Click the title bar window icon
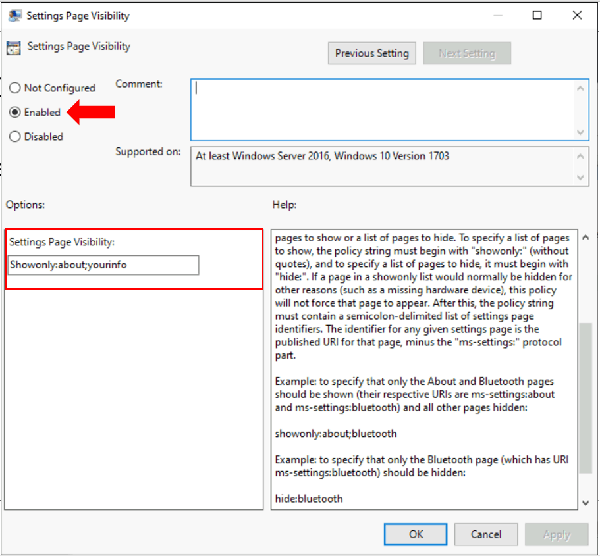Image resolution: width=600 pixels, height=556 pixels. coord(14,16)
